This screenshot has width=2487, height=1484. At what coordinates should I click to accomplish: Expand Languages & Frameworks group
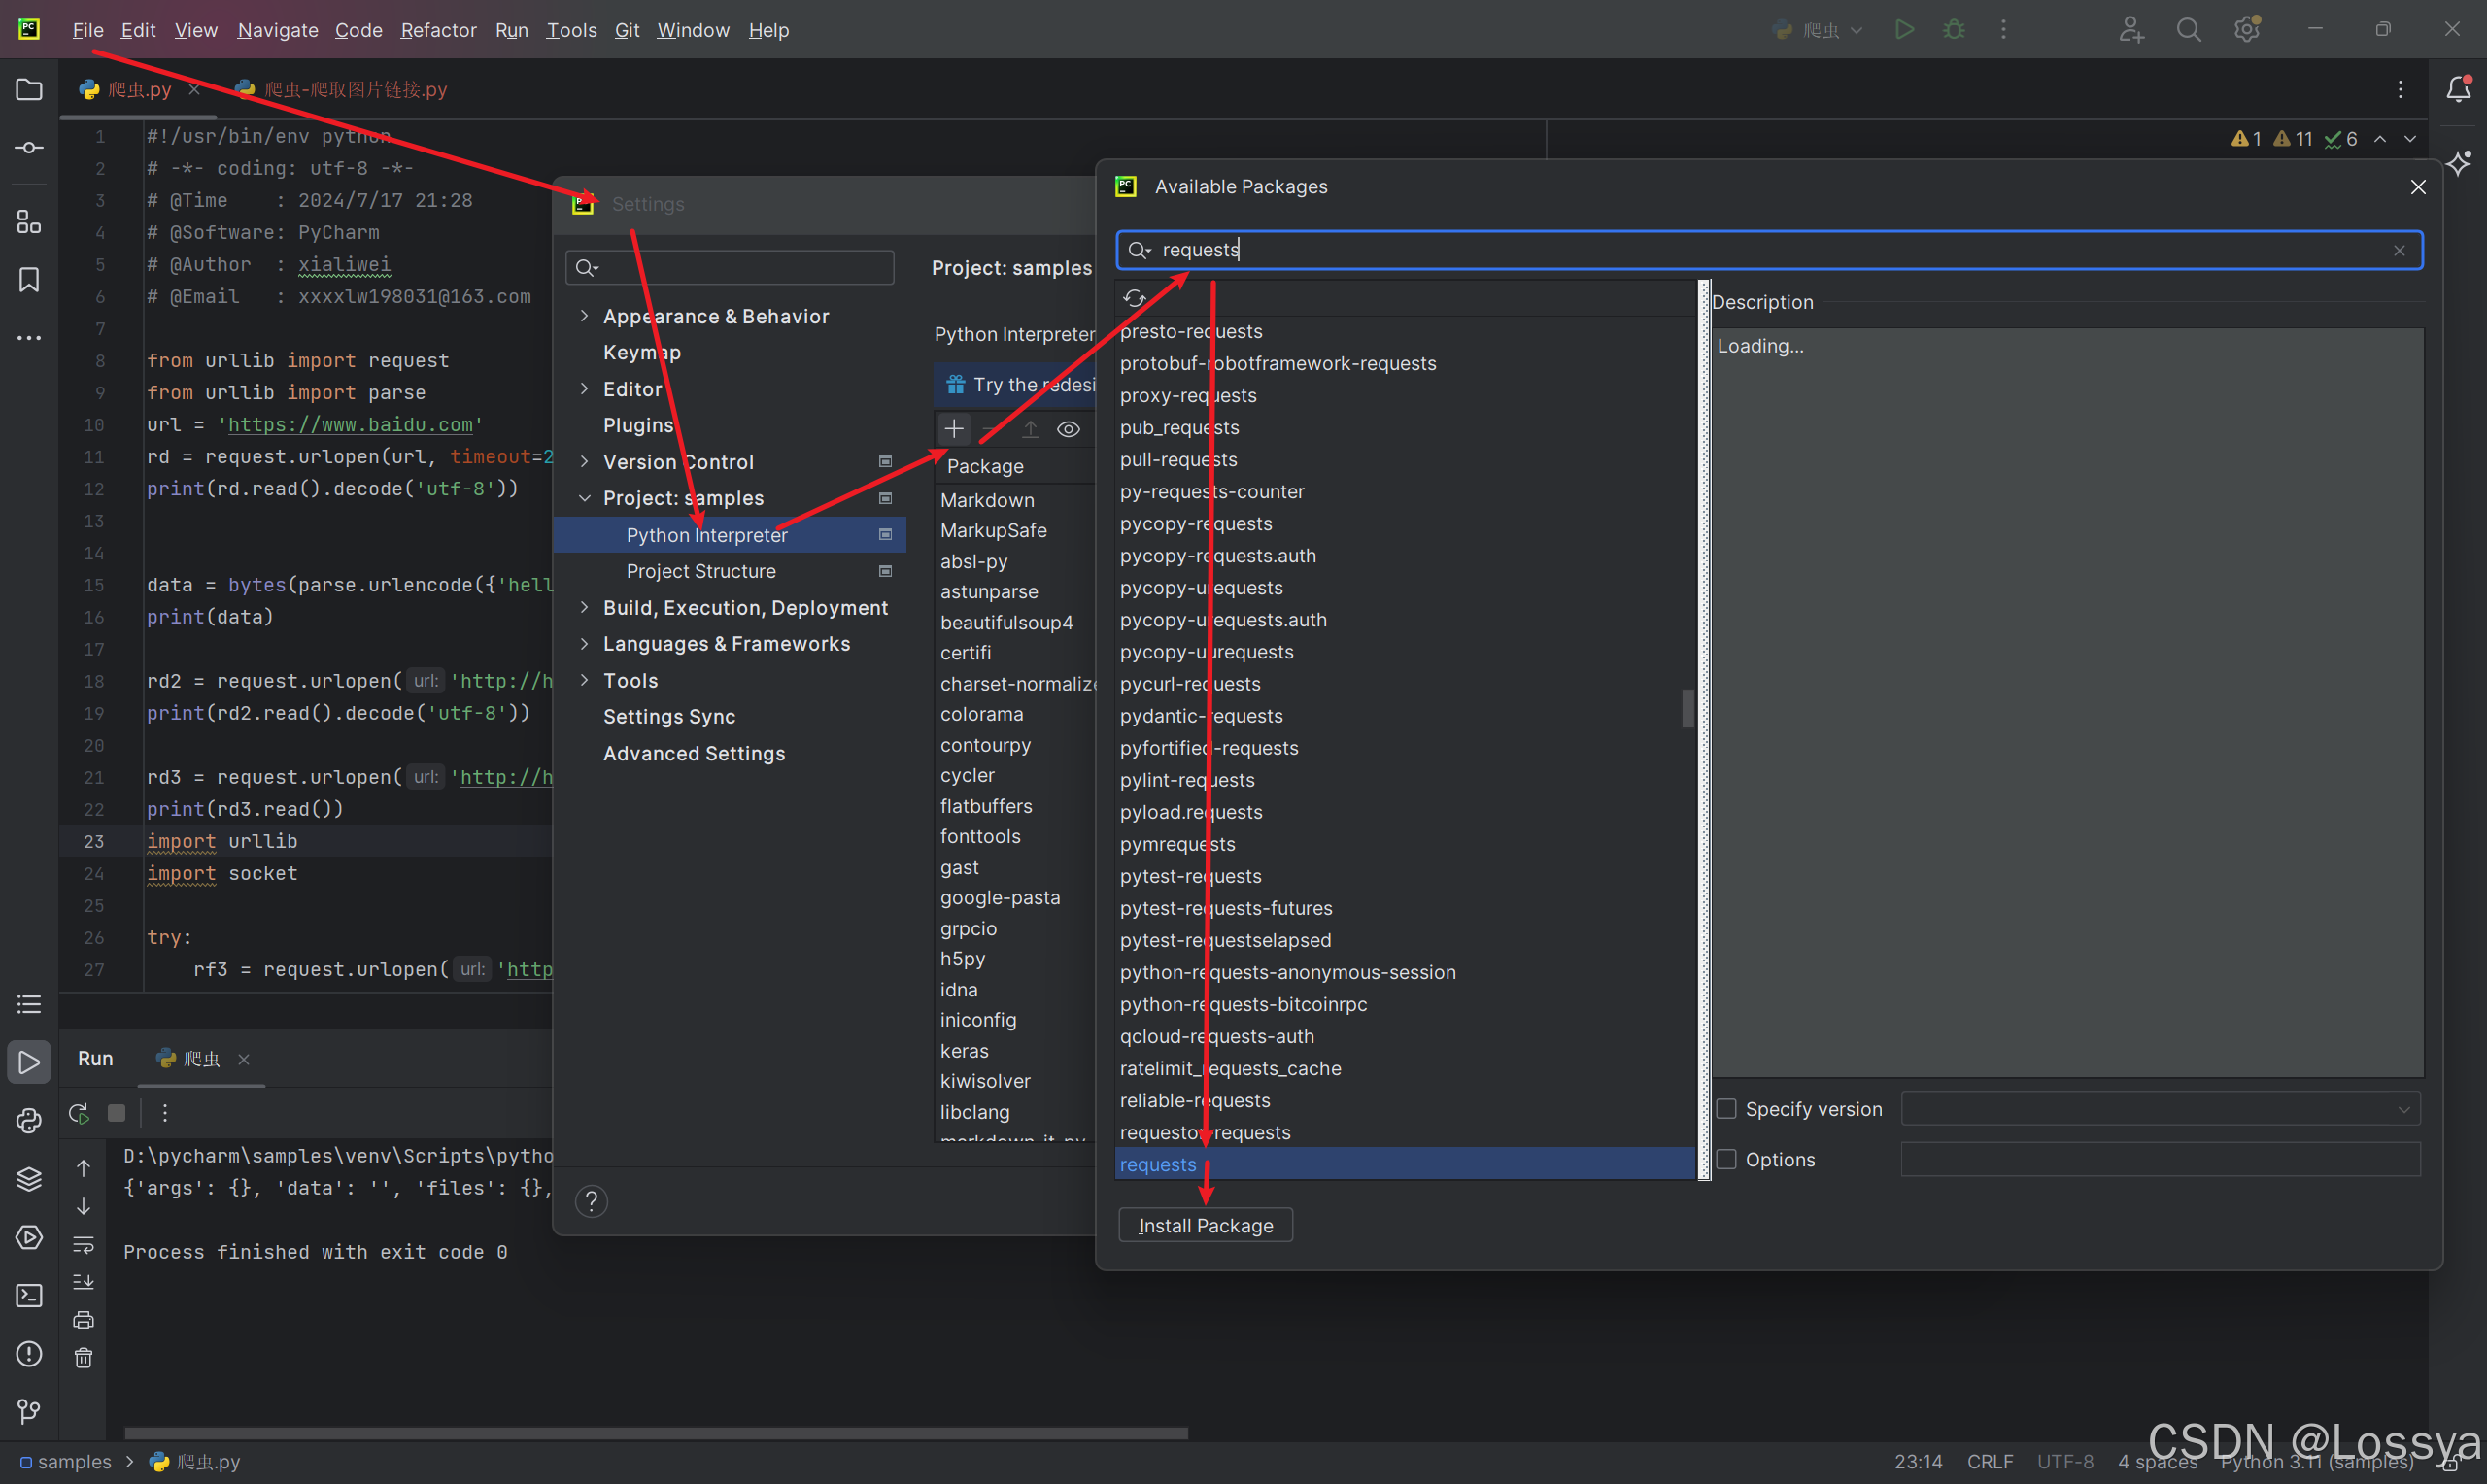[x=584, y=644]
